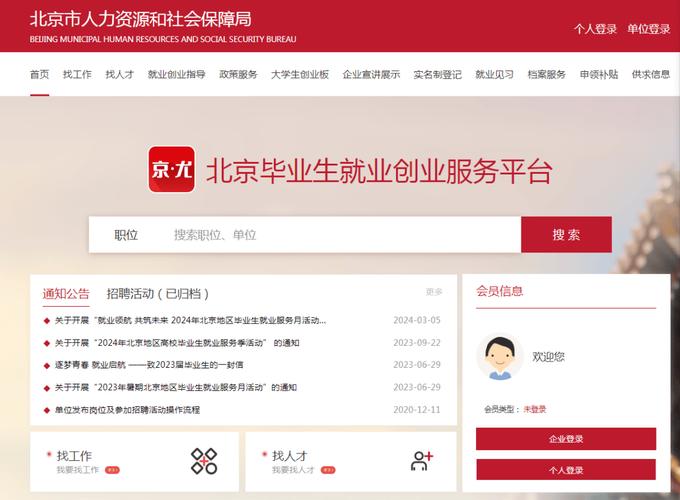Image resolution: width=680 pixels, height=500 pixels.
Task: Open 大学生创业板 in the nav bar
Action: coord(300,75)
